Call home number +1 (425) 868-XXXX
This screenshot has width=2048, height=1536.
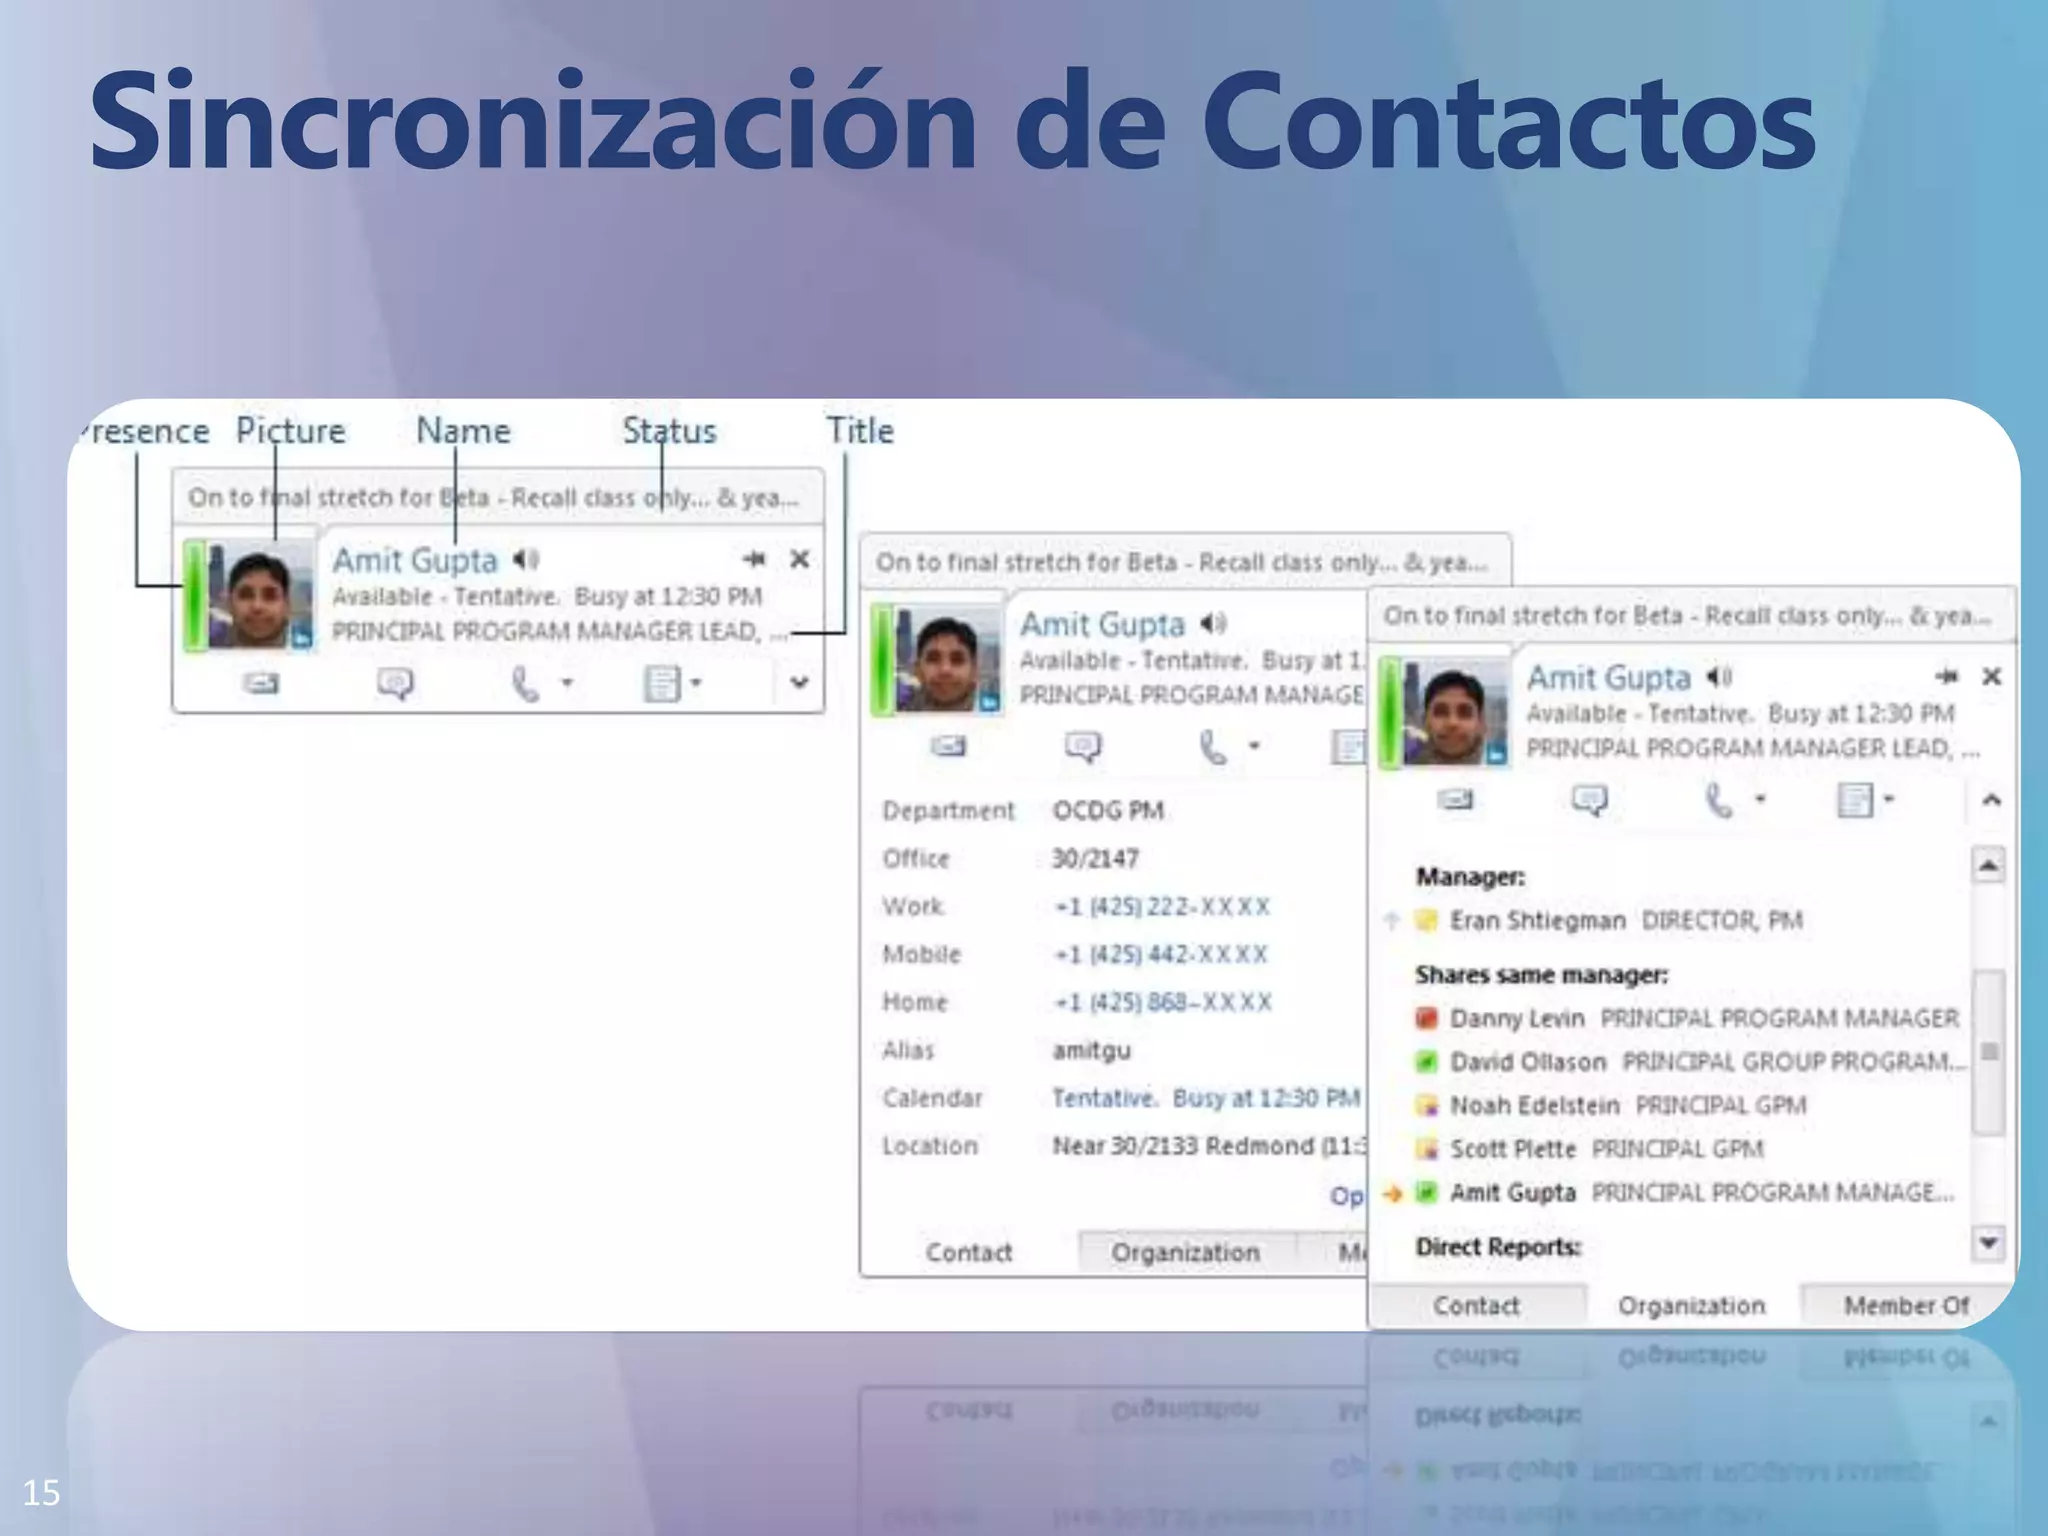pyautogui.click(x=1163, y=1002)
